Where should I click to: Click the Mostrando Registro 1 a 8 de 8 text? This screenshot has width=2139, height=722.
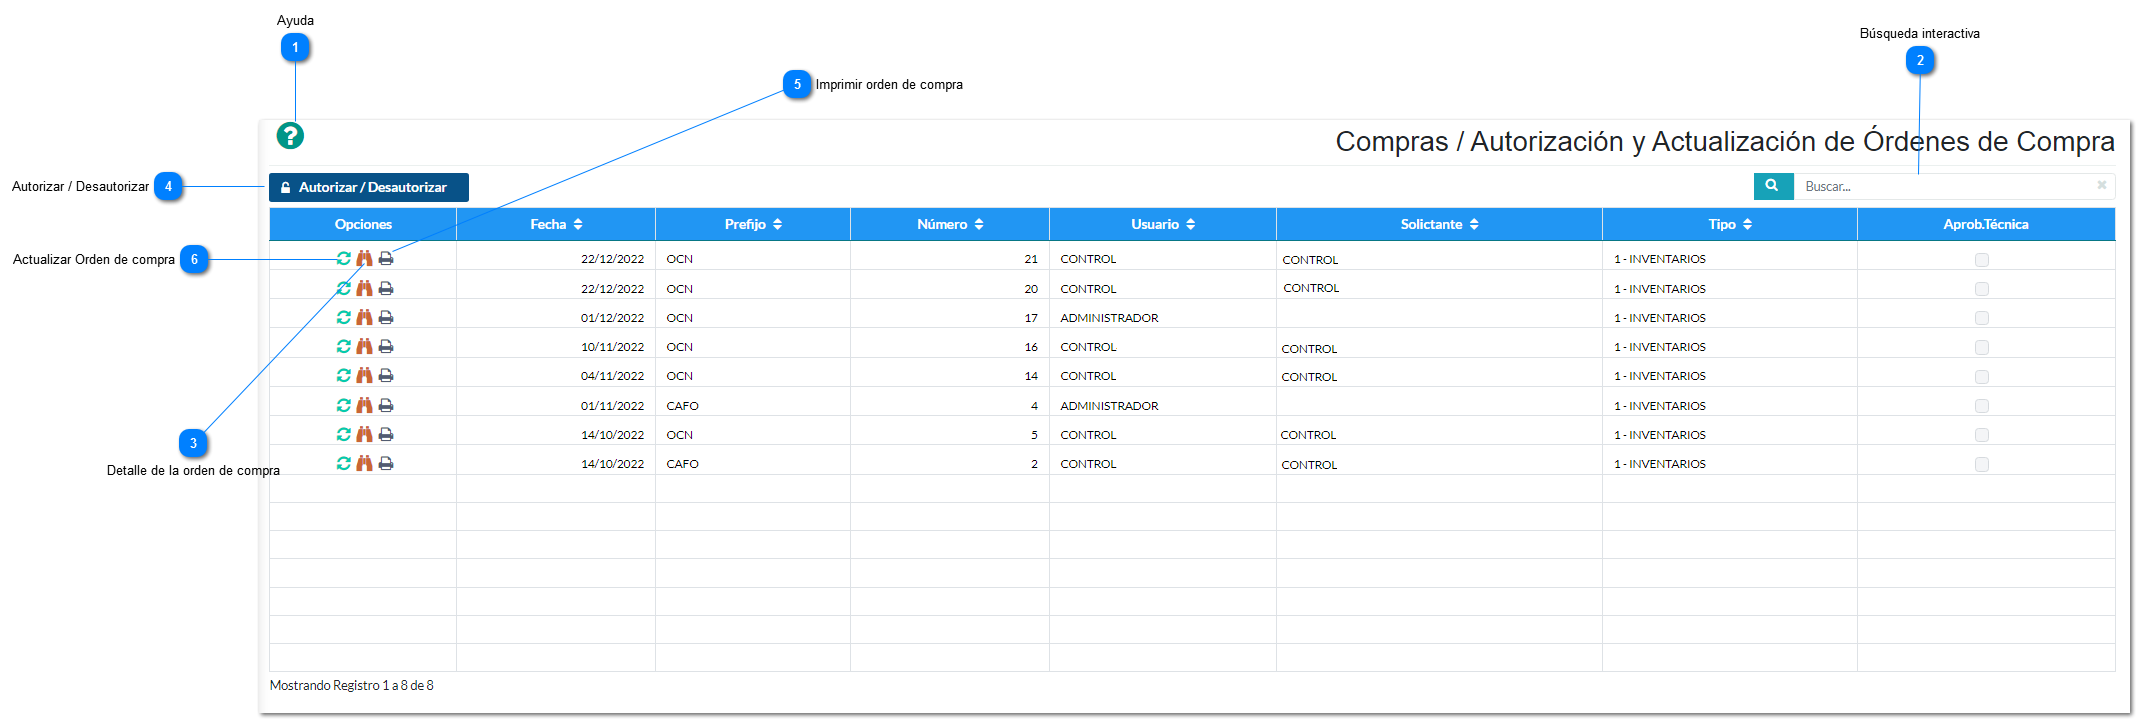pos(351,685)
